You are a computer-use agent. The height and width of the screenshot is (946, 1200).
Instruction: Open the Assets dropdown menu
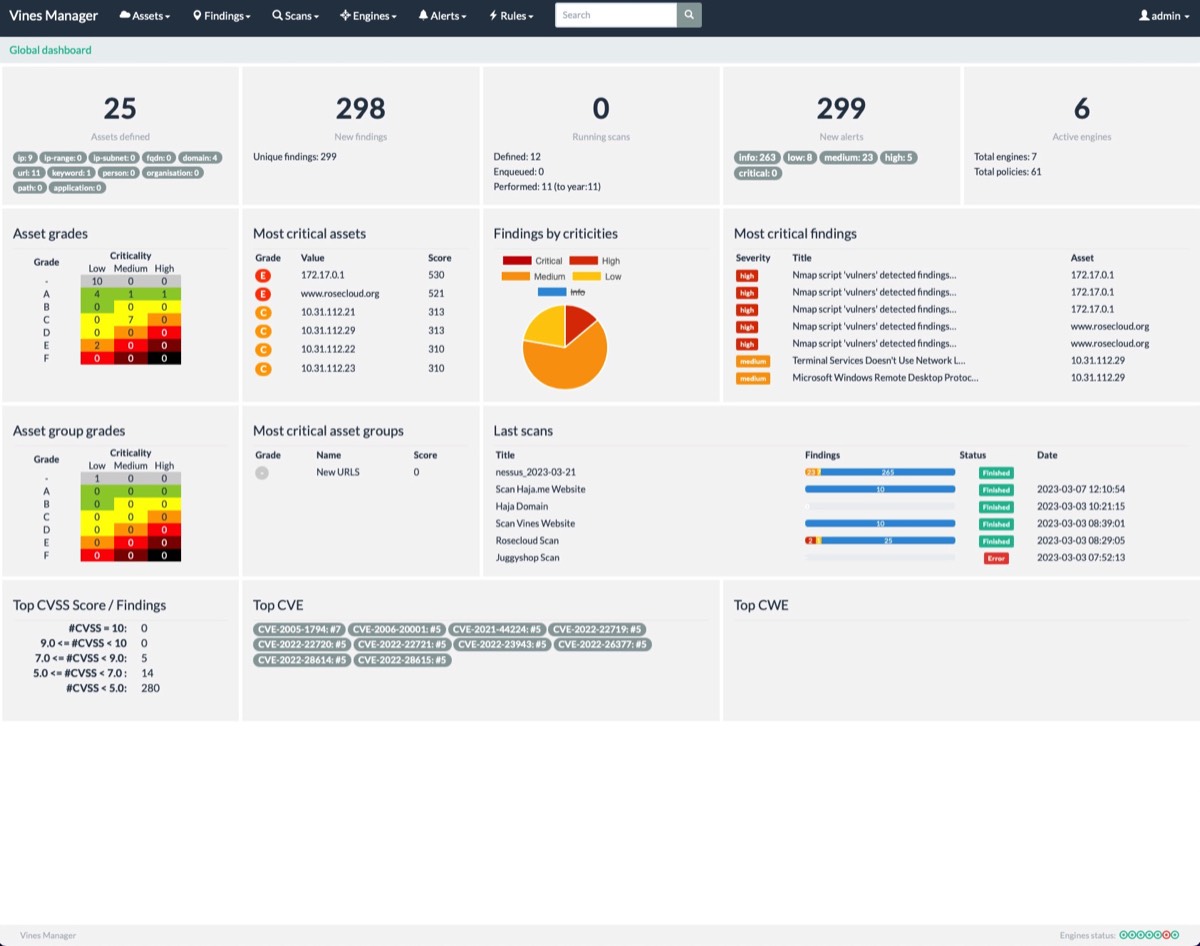pyautogui.click(x=144, y=16)
